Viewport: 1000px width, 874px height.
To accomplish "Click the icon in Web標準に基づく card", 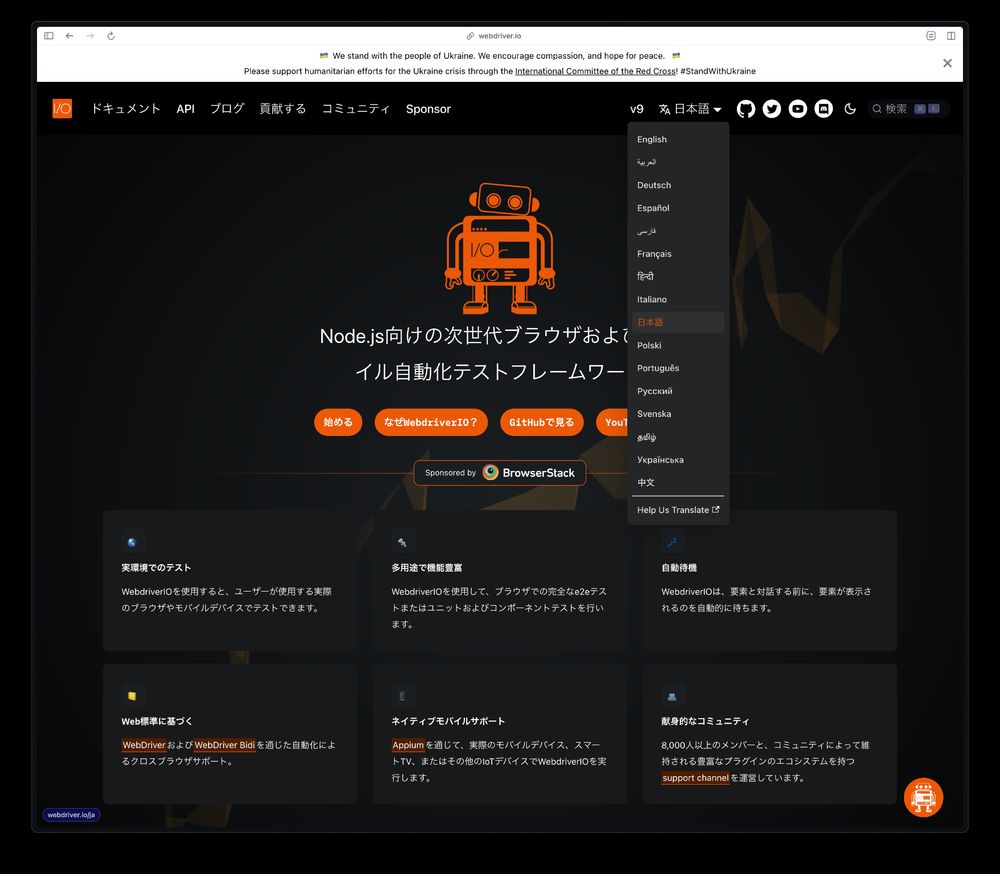I will 132,696.
